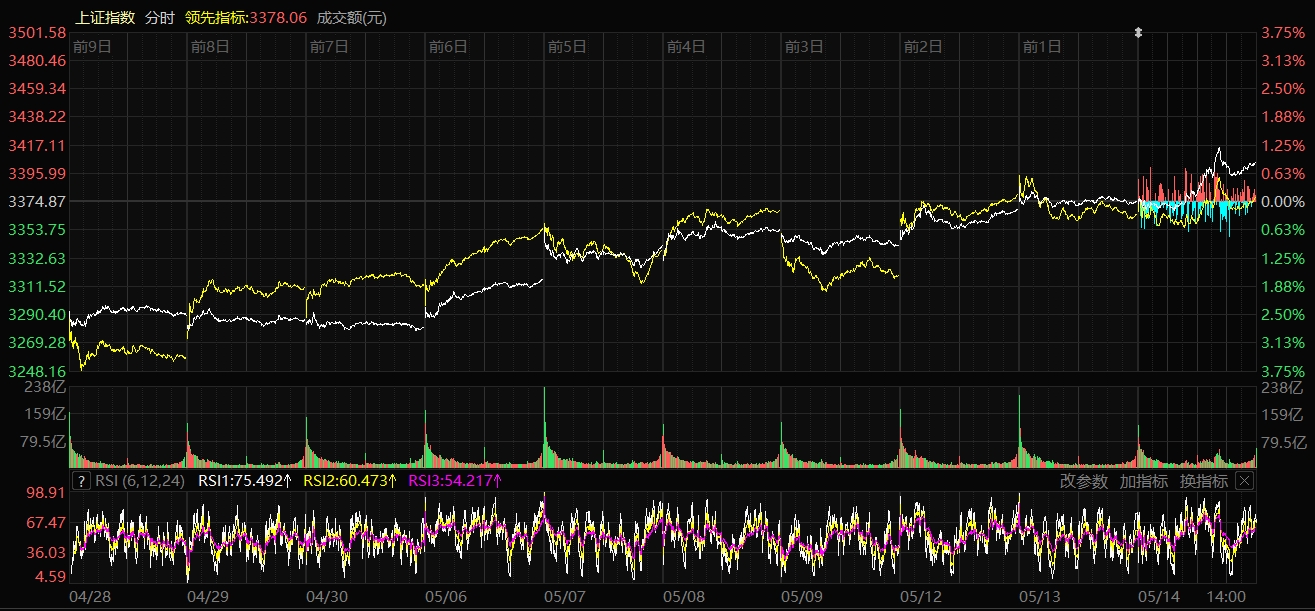The width and height of the screenshot is (1315, 611).
Task: Select the 前6日 day label
Action: point(448,46)
